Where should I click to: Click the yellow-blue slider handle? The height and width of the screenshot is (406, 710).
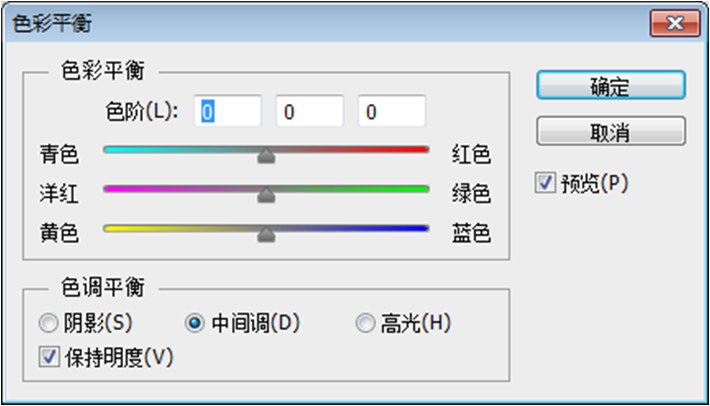coord(266,234)
